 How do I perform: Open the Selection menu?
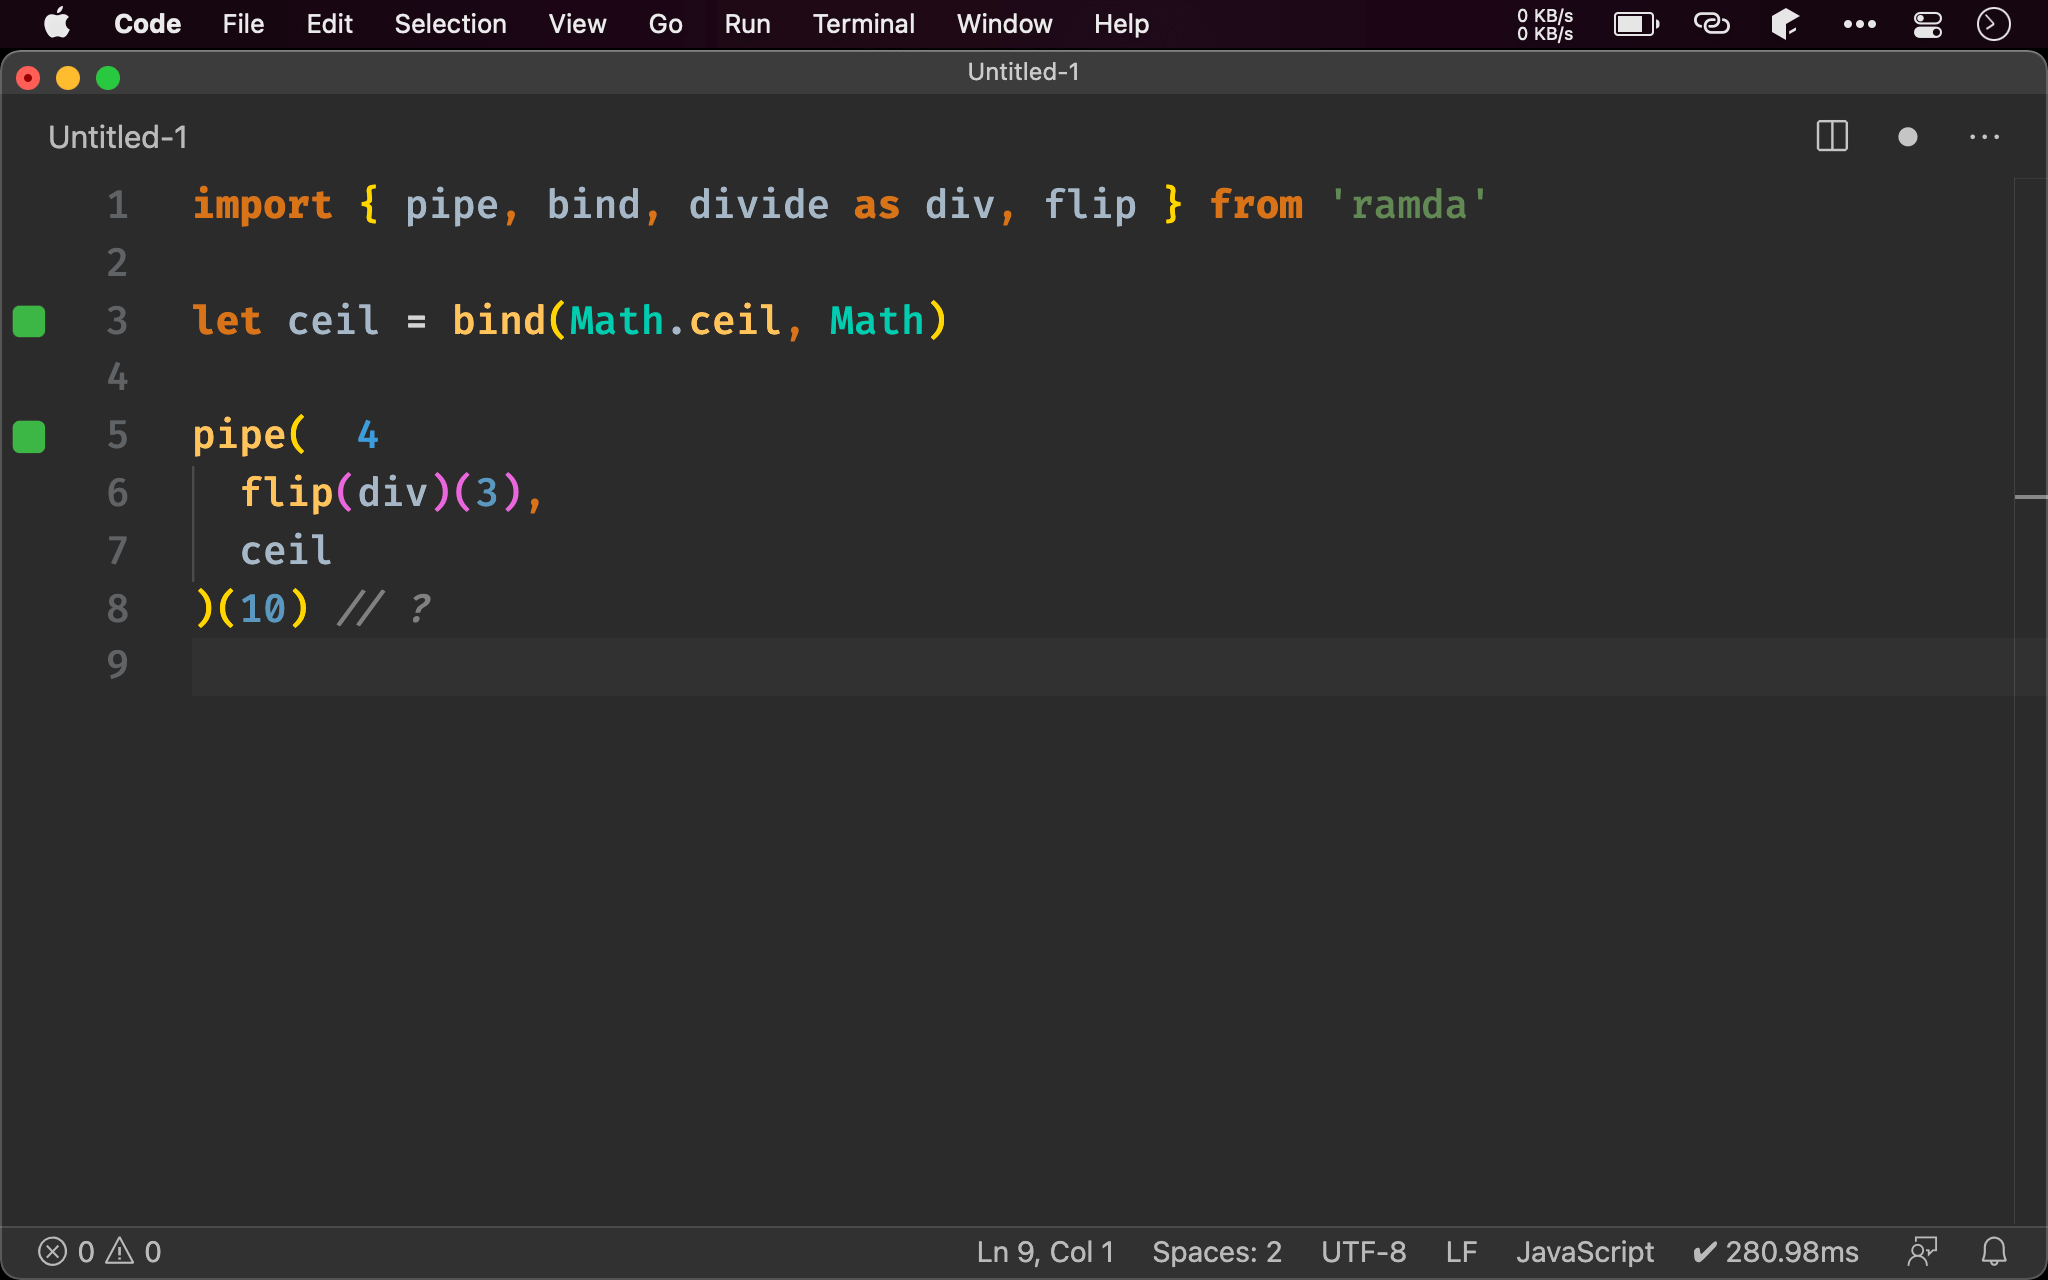pyautogui.click(x=450, y=23)
